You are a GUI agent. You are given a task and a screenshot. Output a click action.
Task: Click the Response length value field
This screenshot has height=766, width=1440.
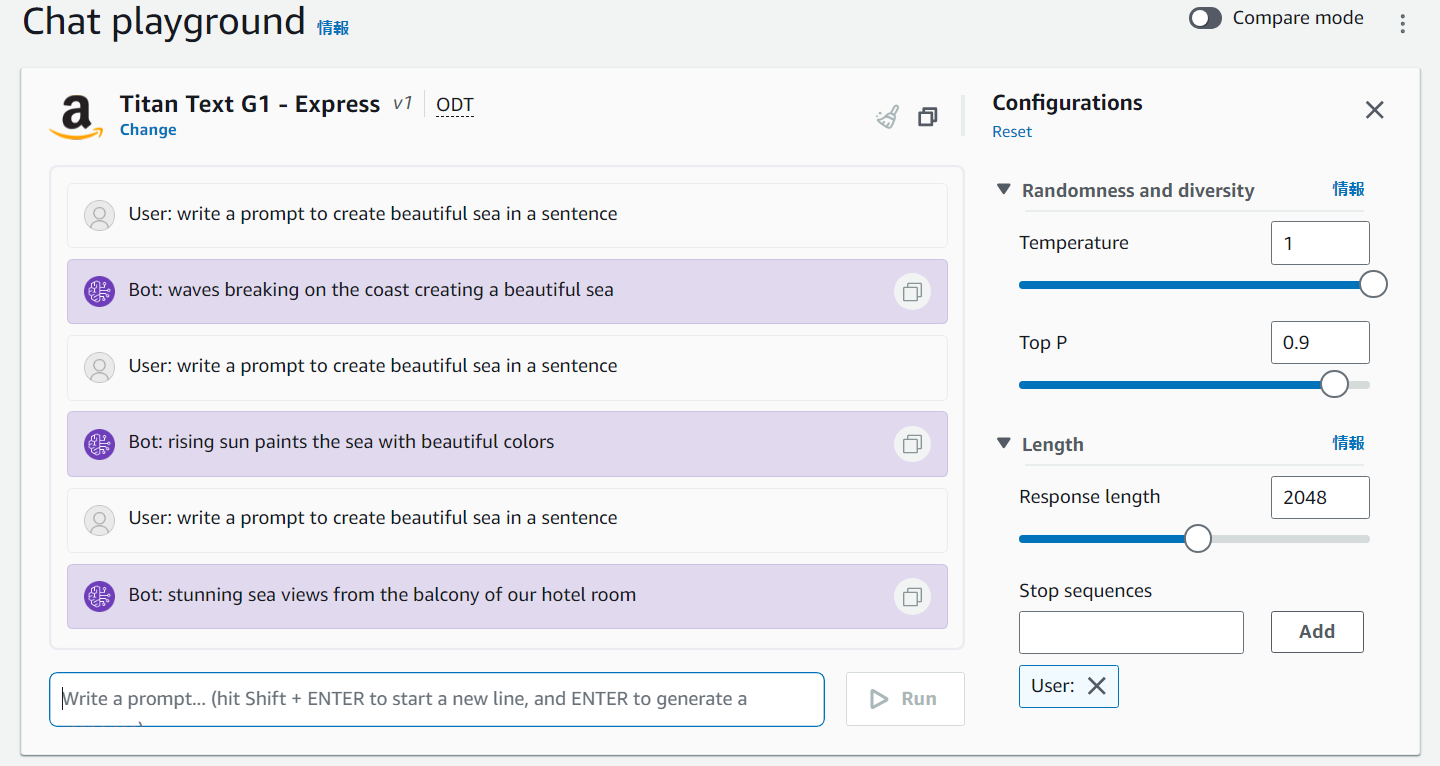(1320, 498)
